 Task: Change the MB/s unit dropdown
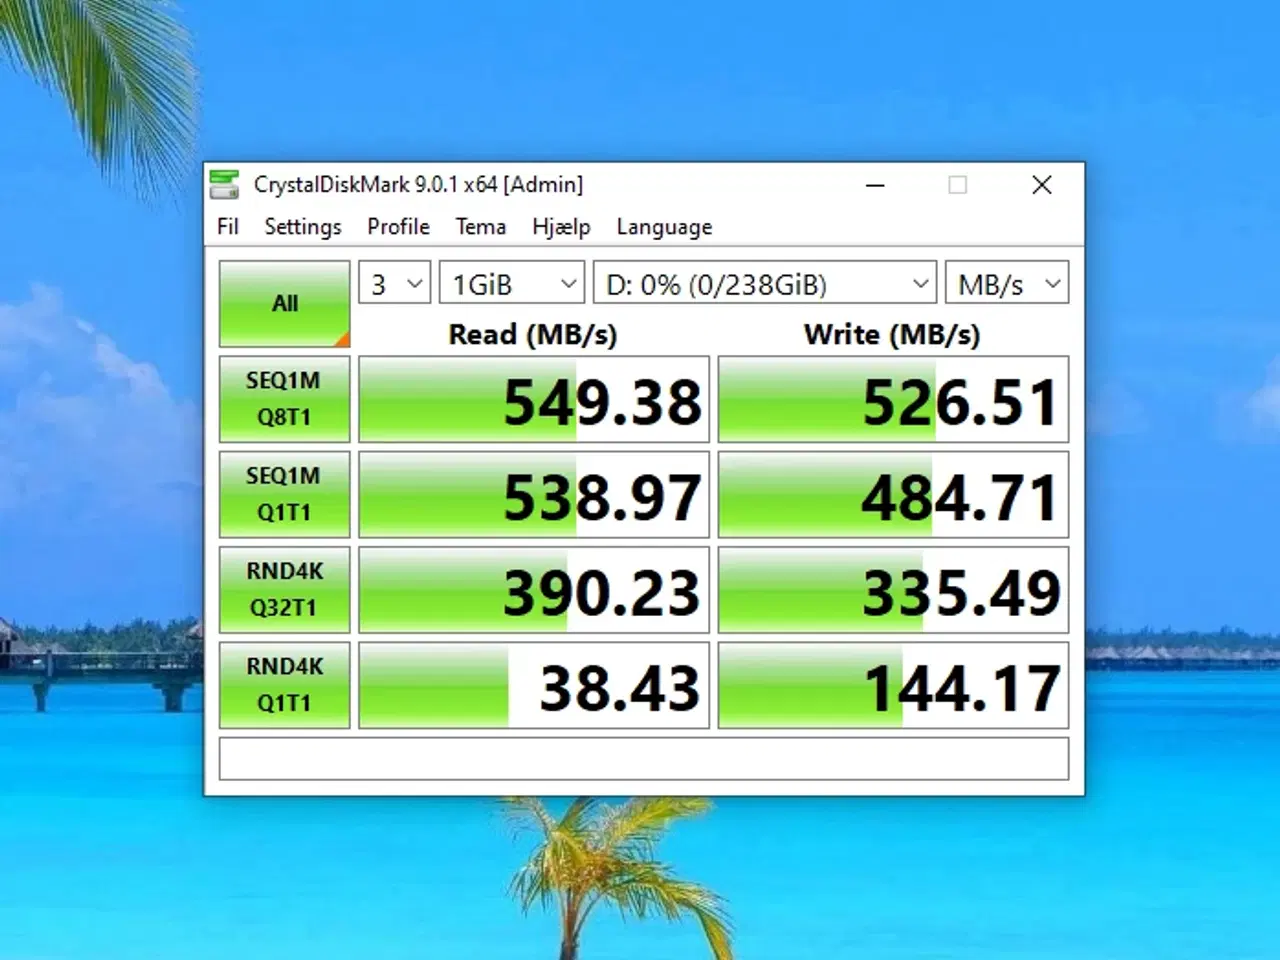[1007, 284]
